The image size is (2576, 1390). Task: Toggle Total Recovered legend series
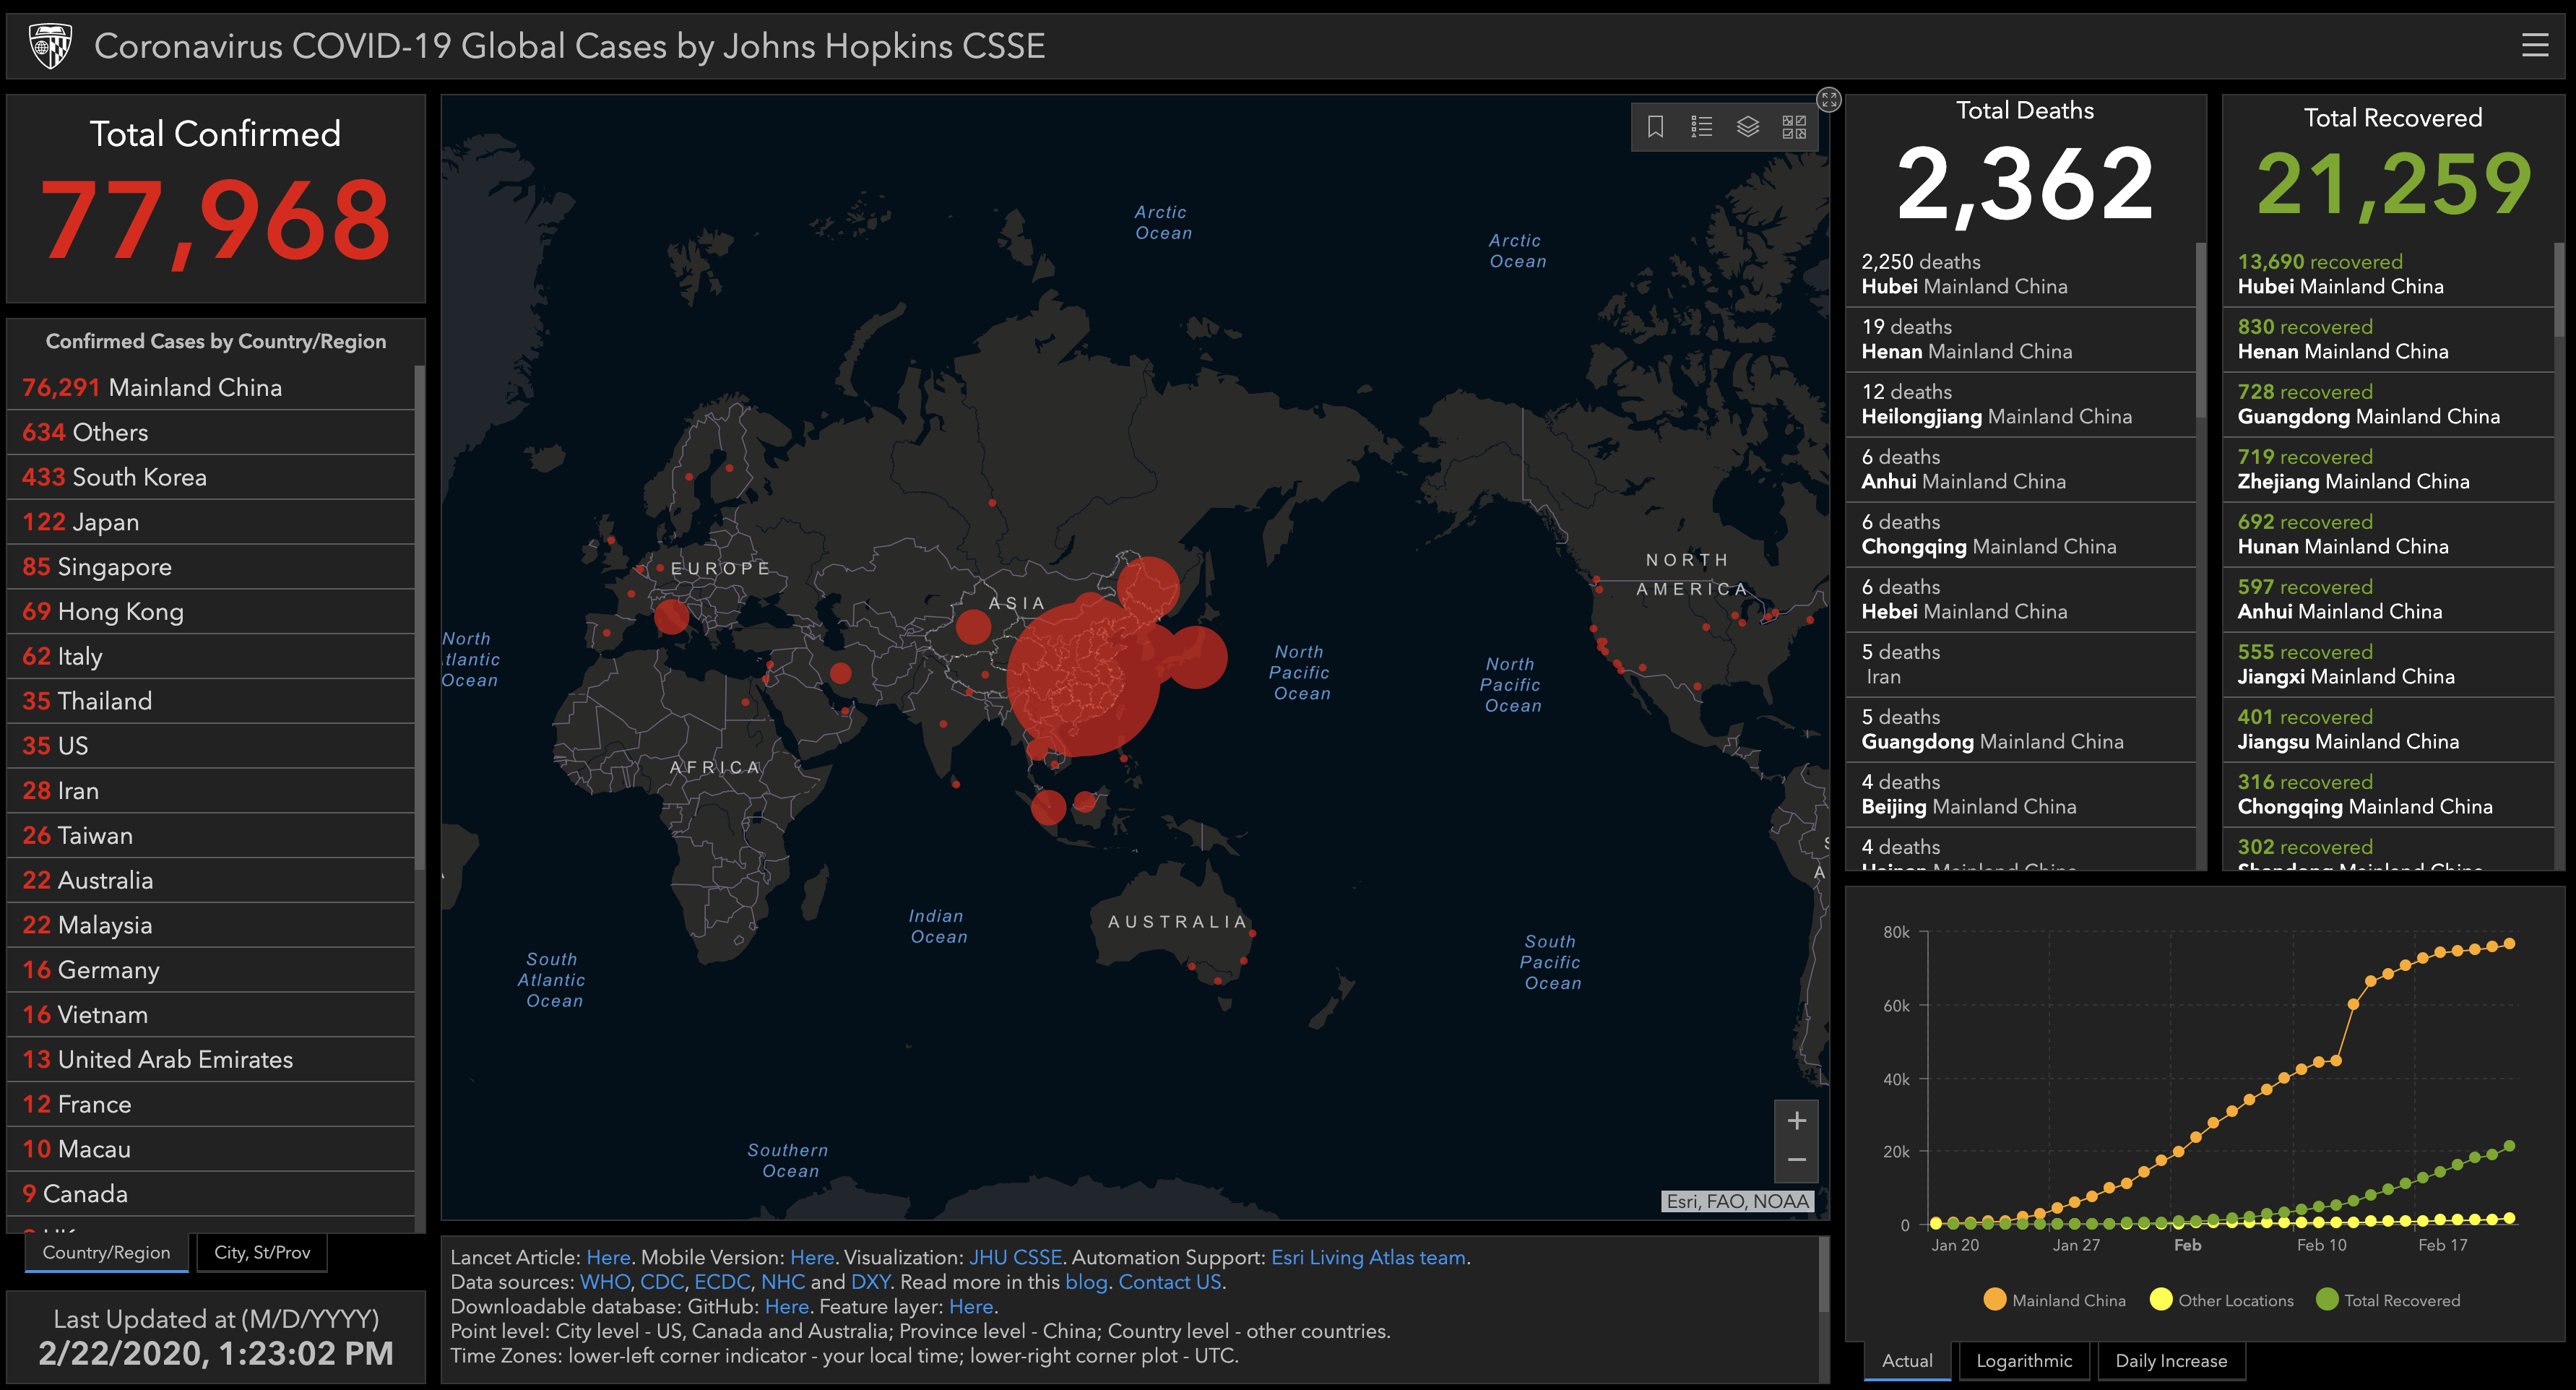tap(2388, 1299)
